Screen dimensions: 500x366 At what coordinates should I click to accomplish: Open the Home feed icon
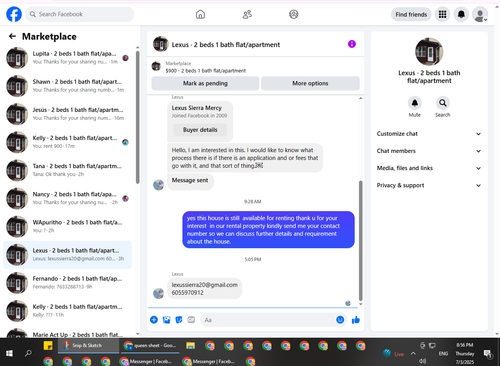200,14
